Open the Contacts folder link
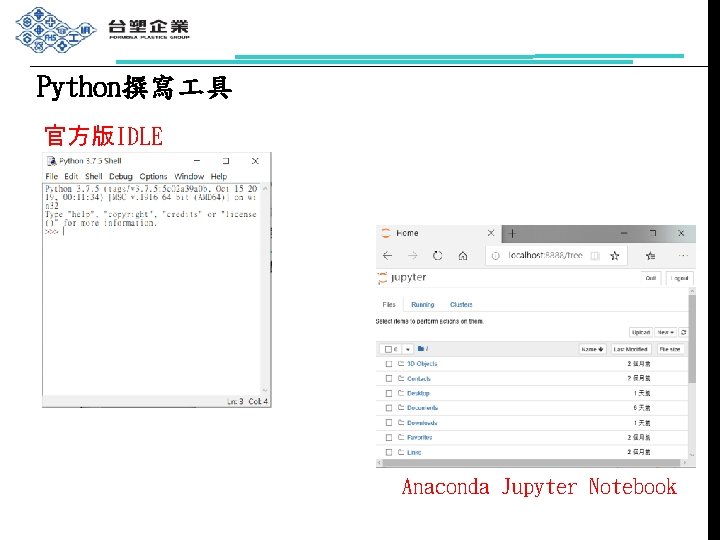The height and width of the screenshot is (540, 720). [x=419, y=379]
